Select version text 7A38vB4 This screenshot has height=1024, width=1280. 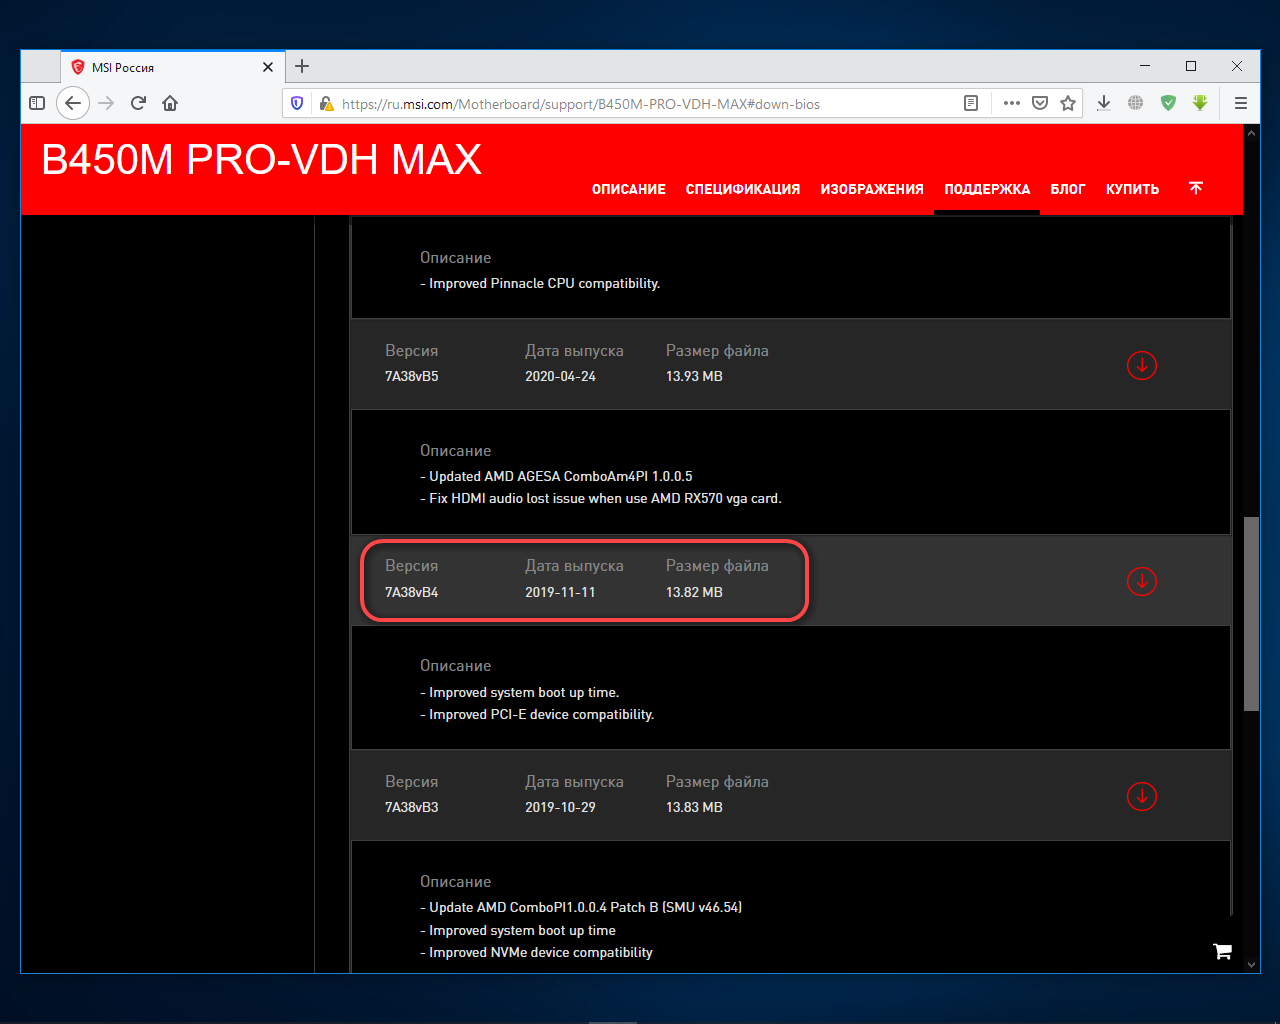(x=411, y=592)
